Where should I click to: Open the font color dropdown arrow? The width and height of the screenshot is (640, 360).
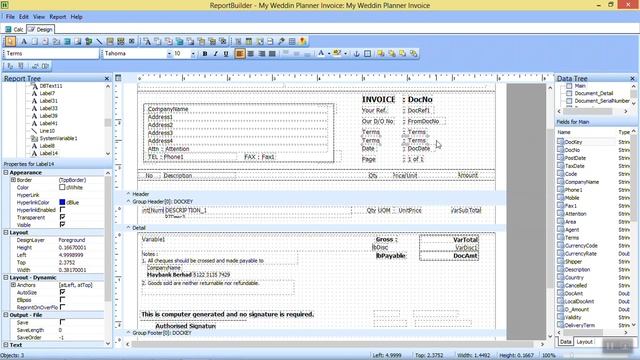(329, 54)
